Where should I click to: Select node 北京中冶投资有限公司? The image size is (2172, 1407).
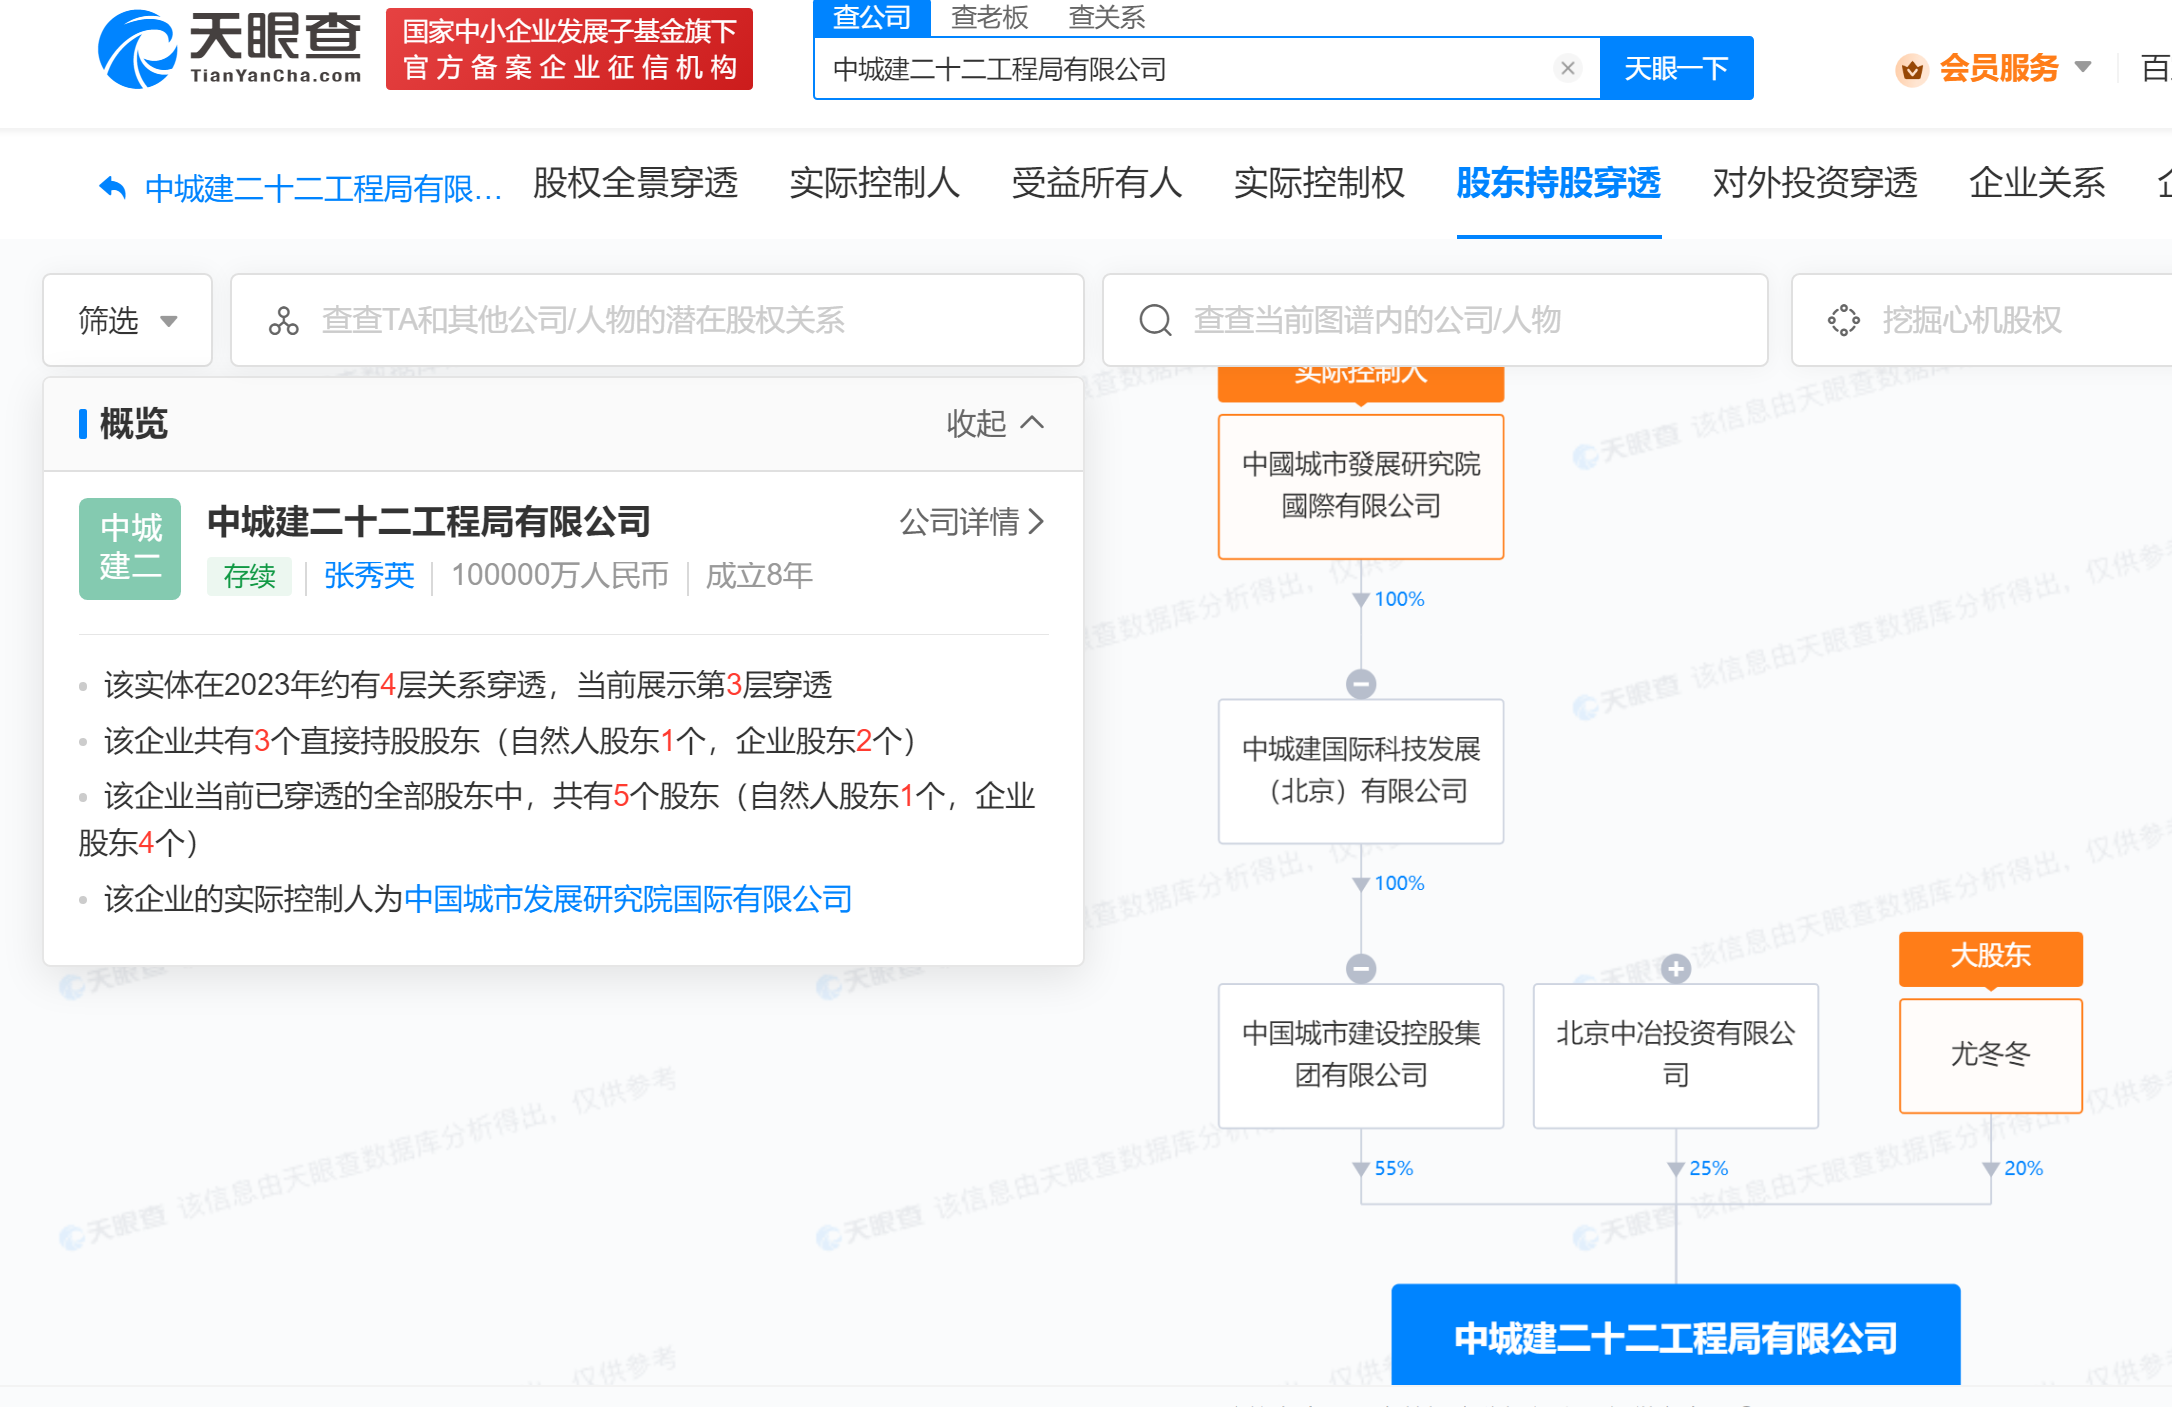tap(1676, 1055)
